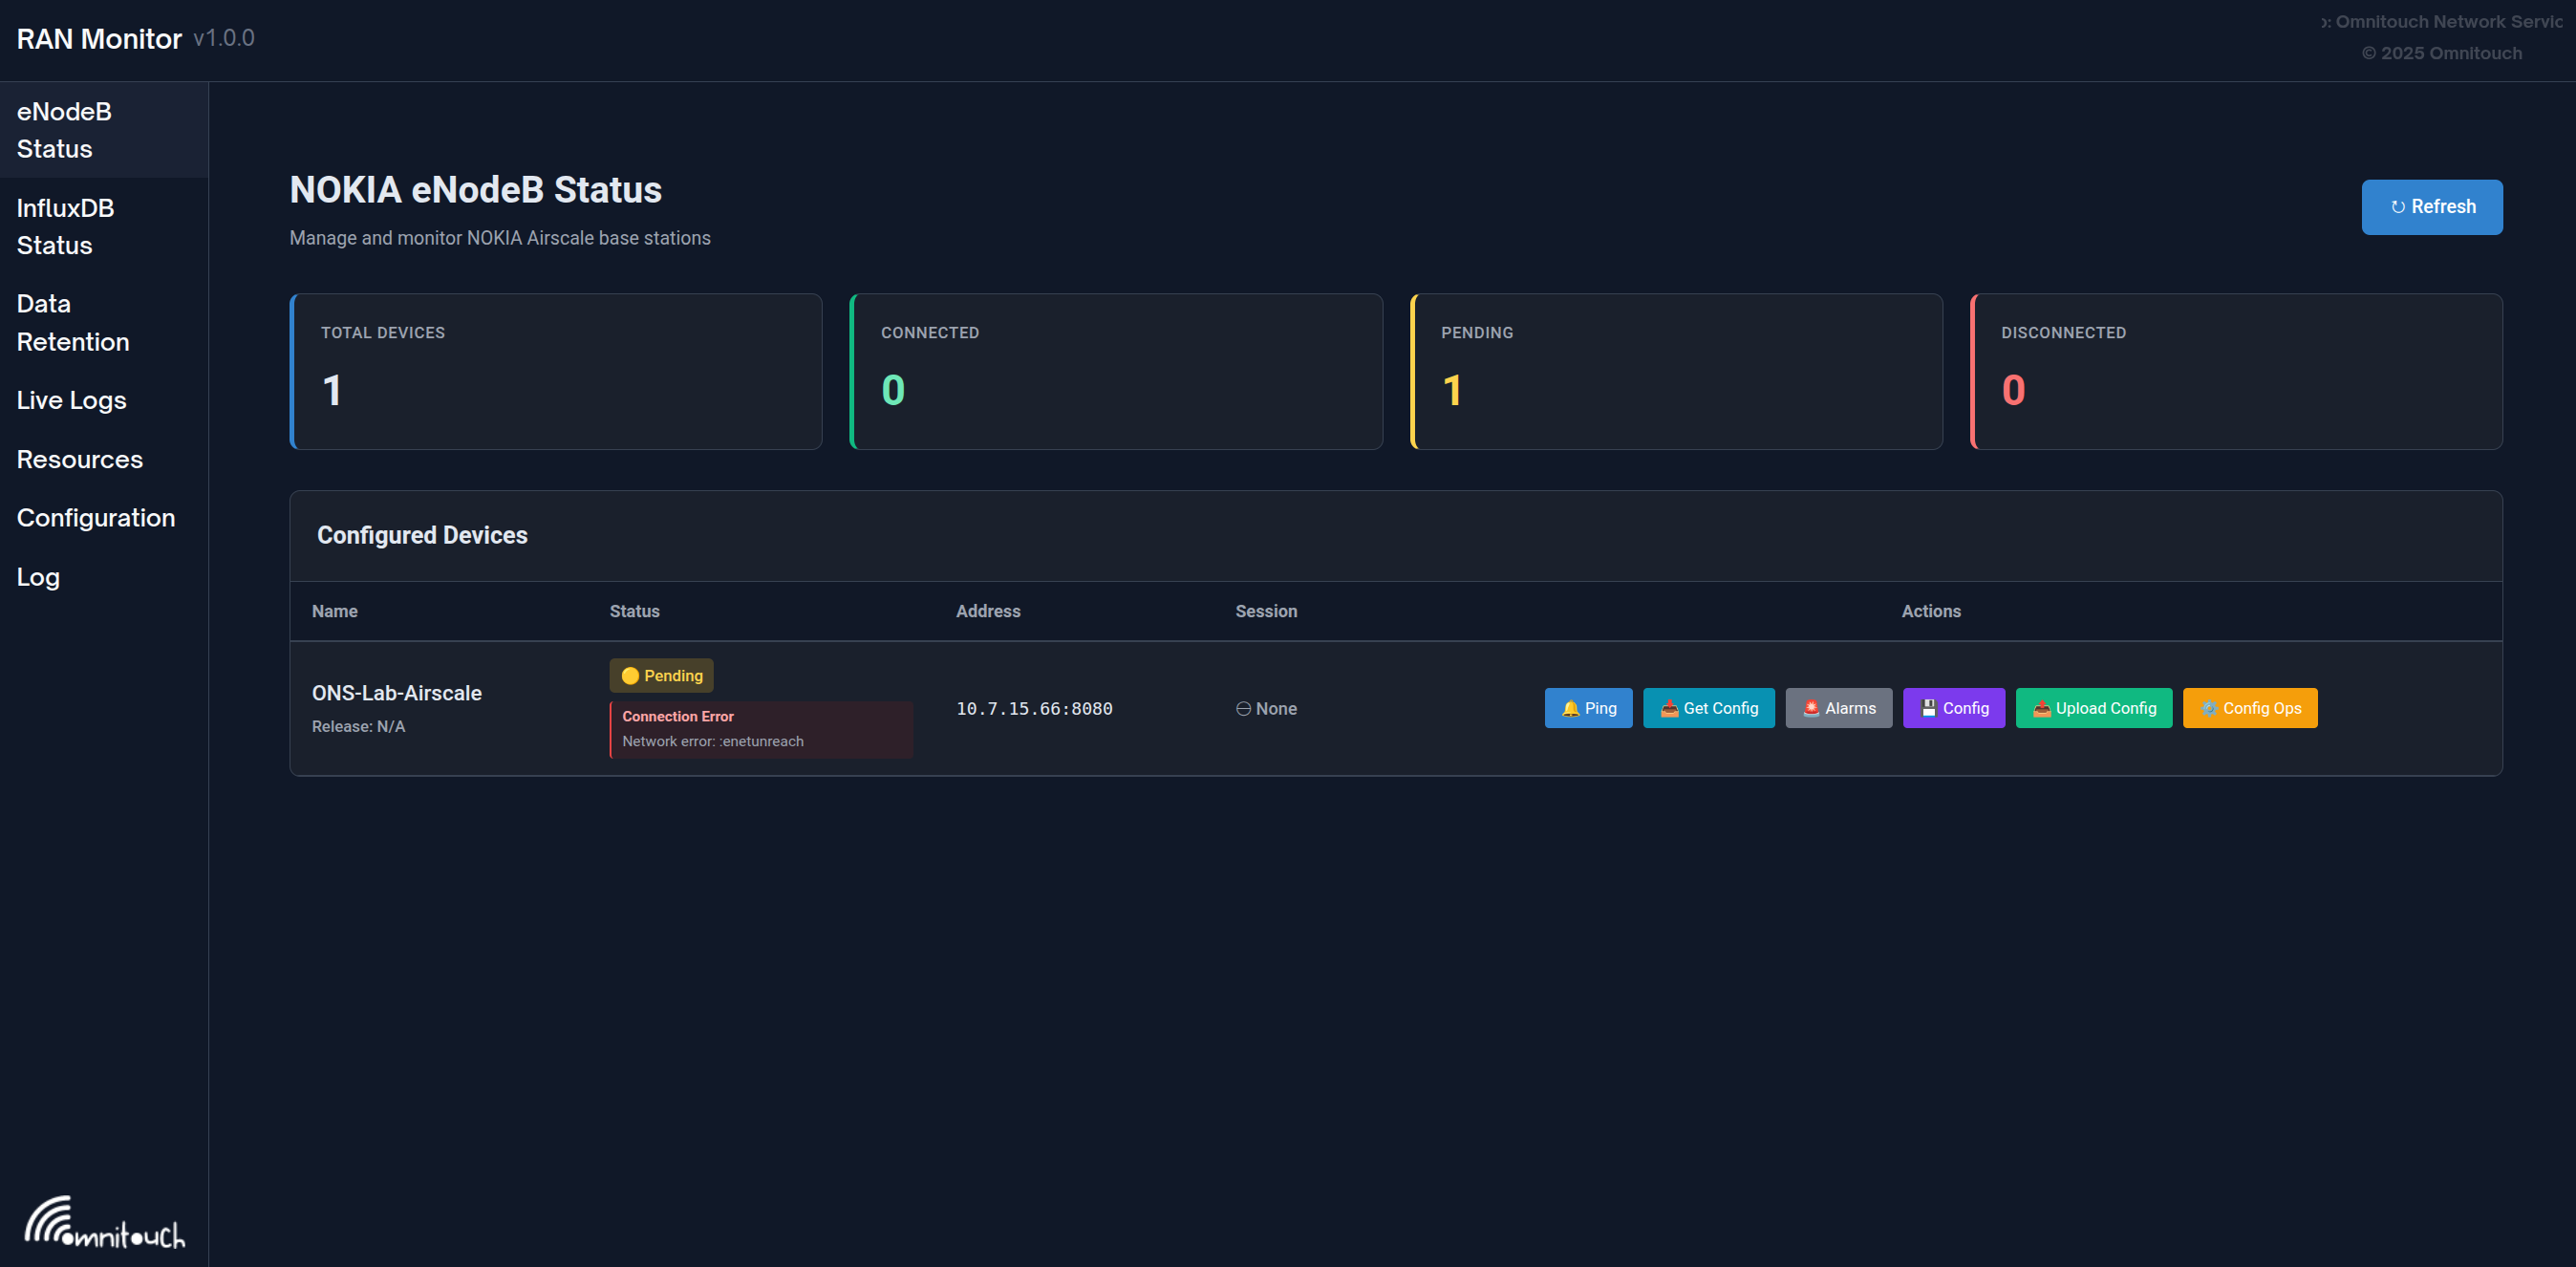The image size is (2576, 1267).
Task: Click the v1.0.0 version label
Action: point(224,38)
